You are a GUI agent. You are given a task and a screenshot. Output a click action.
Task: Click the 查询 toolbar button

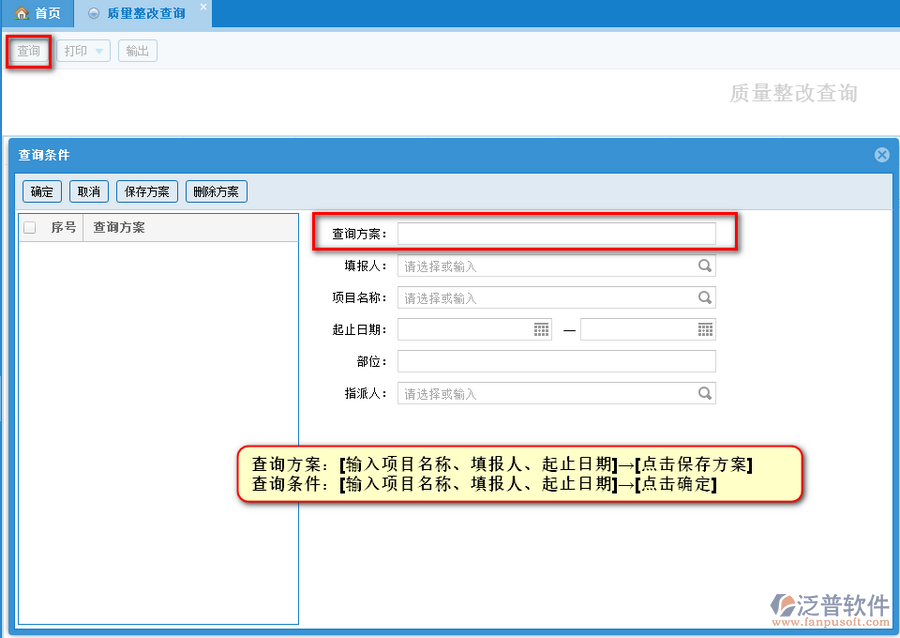(29, 51)
